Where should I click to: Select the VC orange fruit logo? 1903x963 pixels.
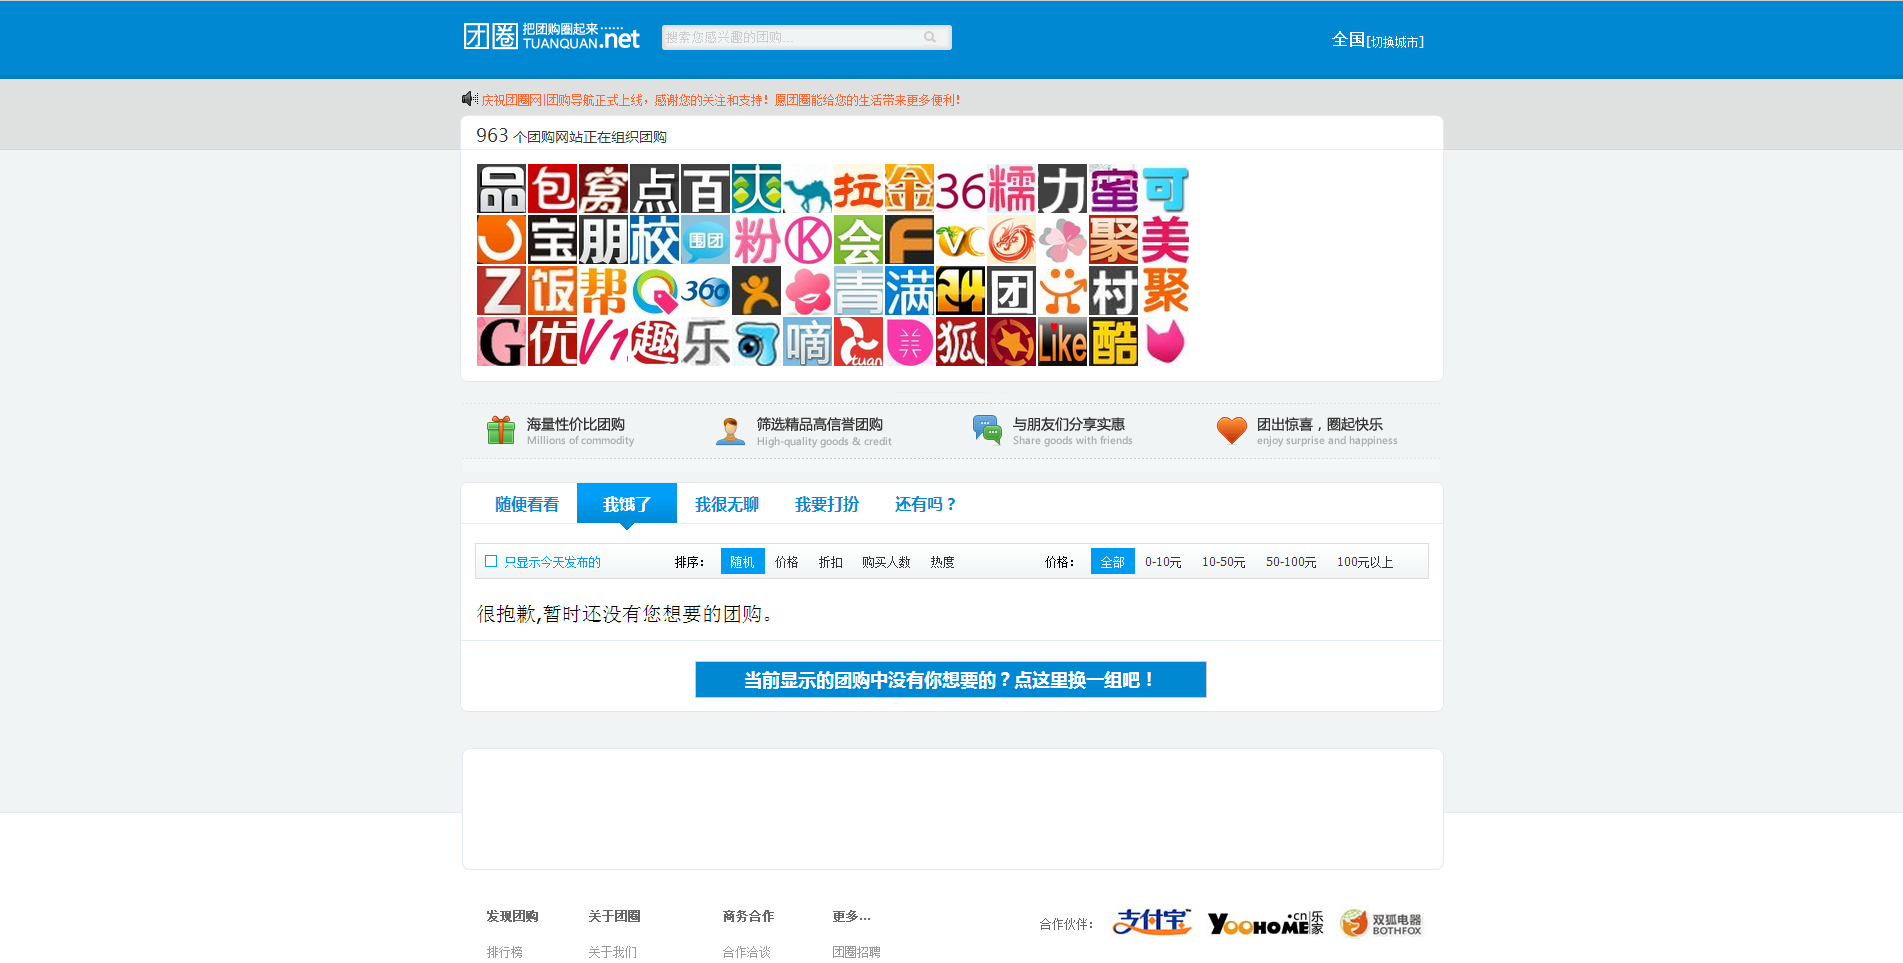pyautogui.click(x=960, y=240)
